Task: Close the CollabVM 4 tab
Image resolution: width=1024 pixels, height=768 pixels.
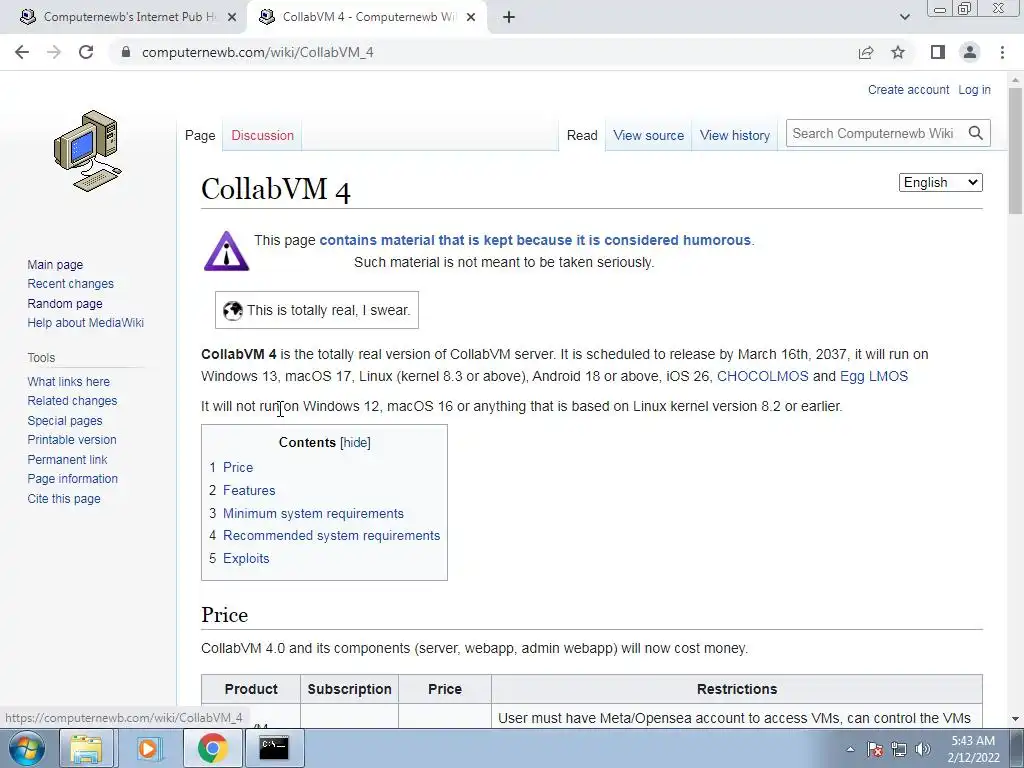Action: coord(471,17)
